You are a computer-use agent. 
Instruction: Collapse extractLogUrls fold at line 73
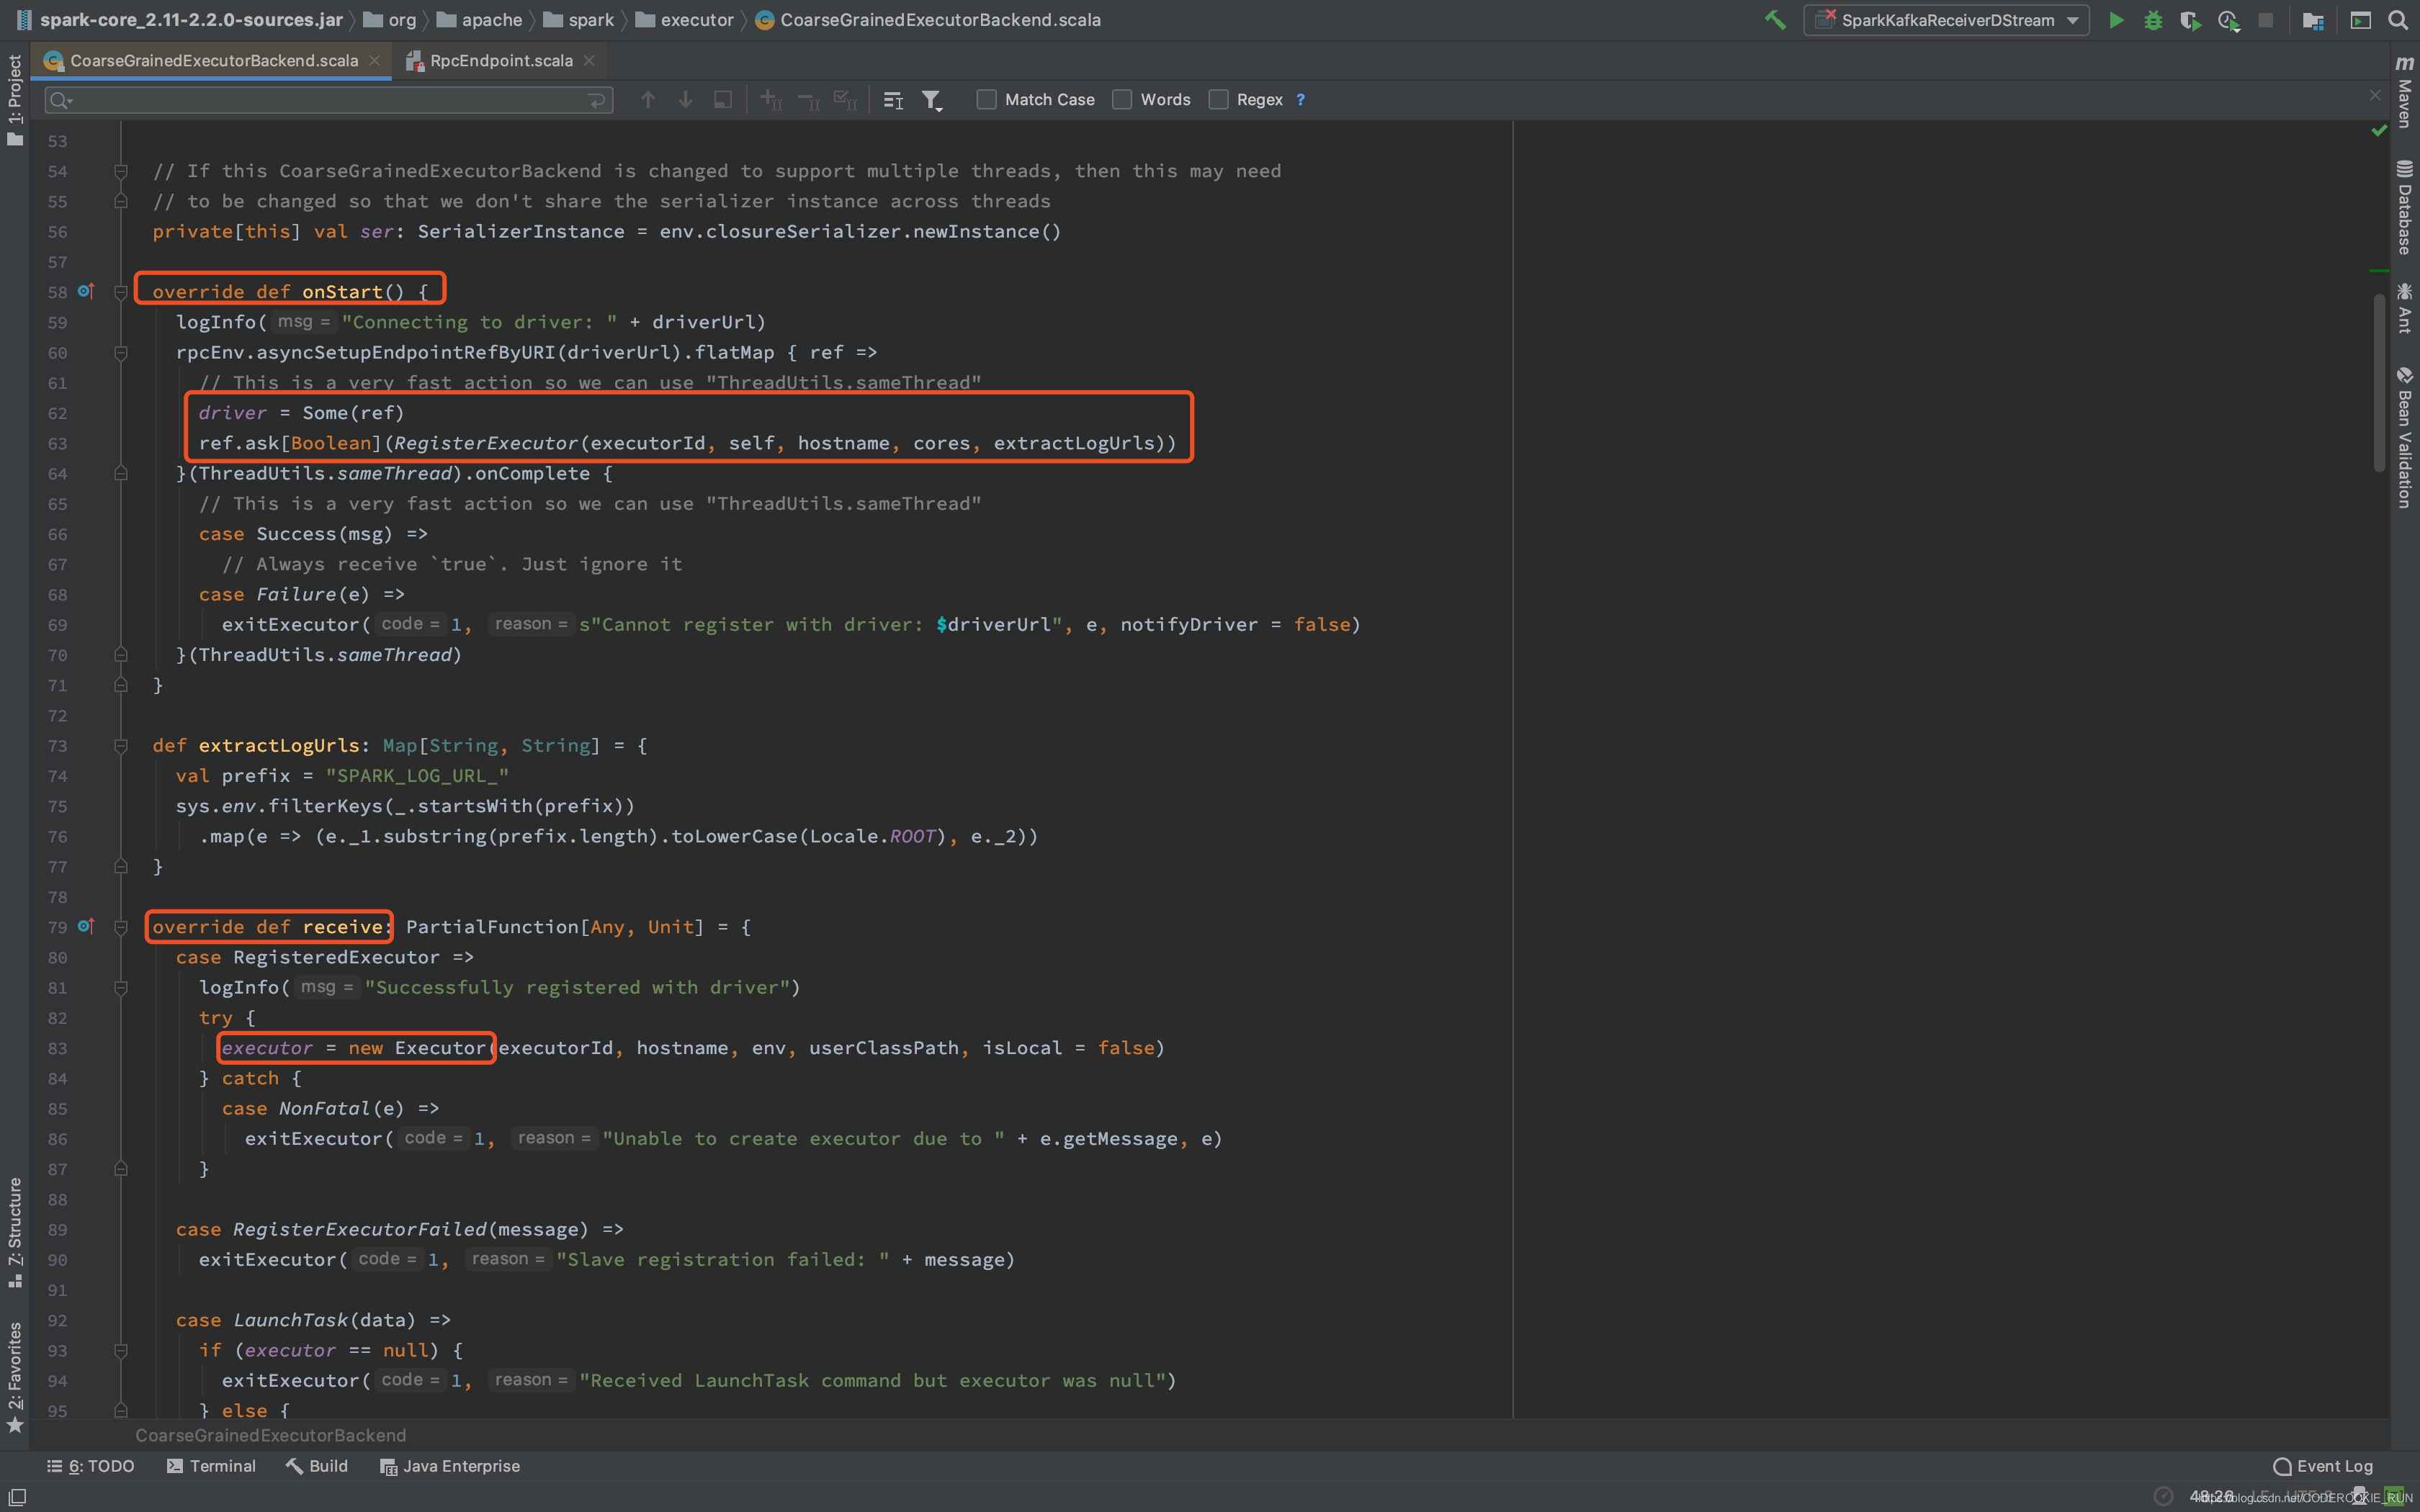[121, 745]
